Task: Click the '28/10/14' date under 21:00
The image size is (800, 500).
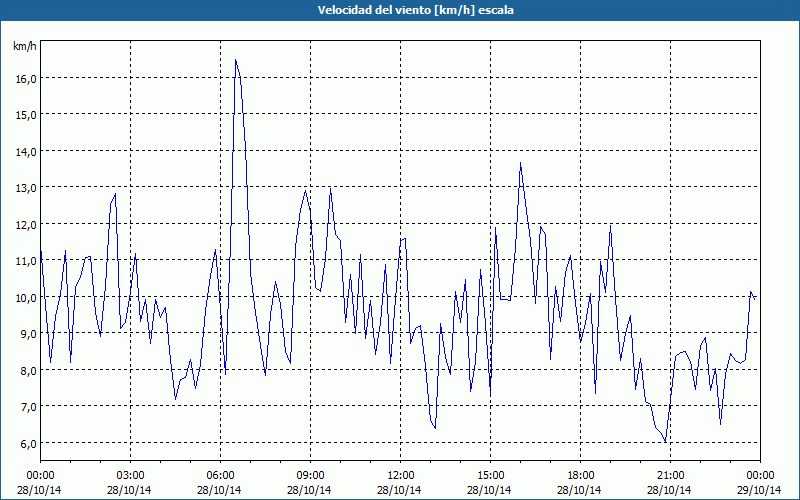Action: click(669, 490)
